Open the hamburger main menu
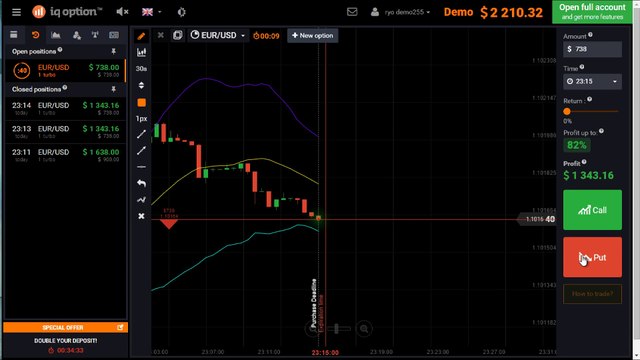Screen dimensions: 640x360 point(16,12)
